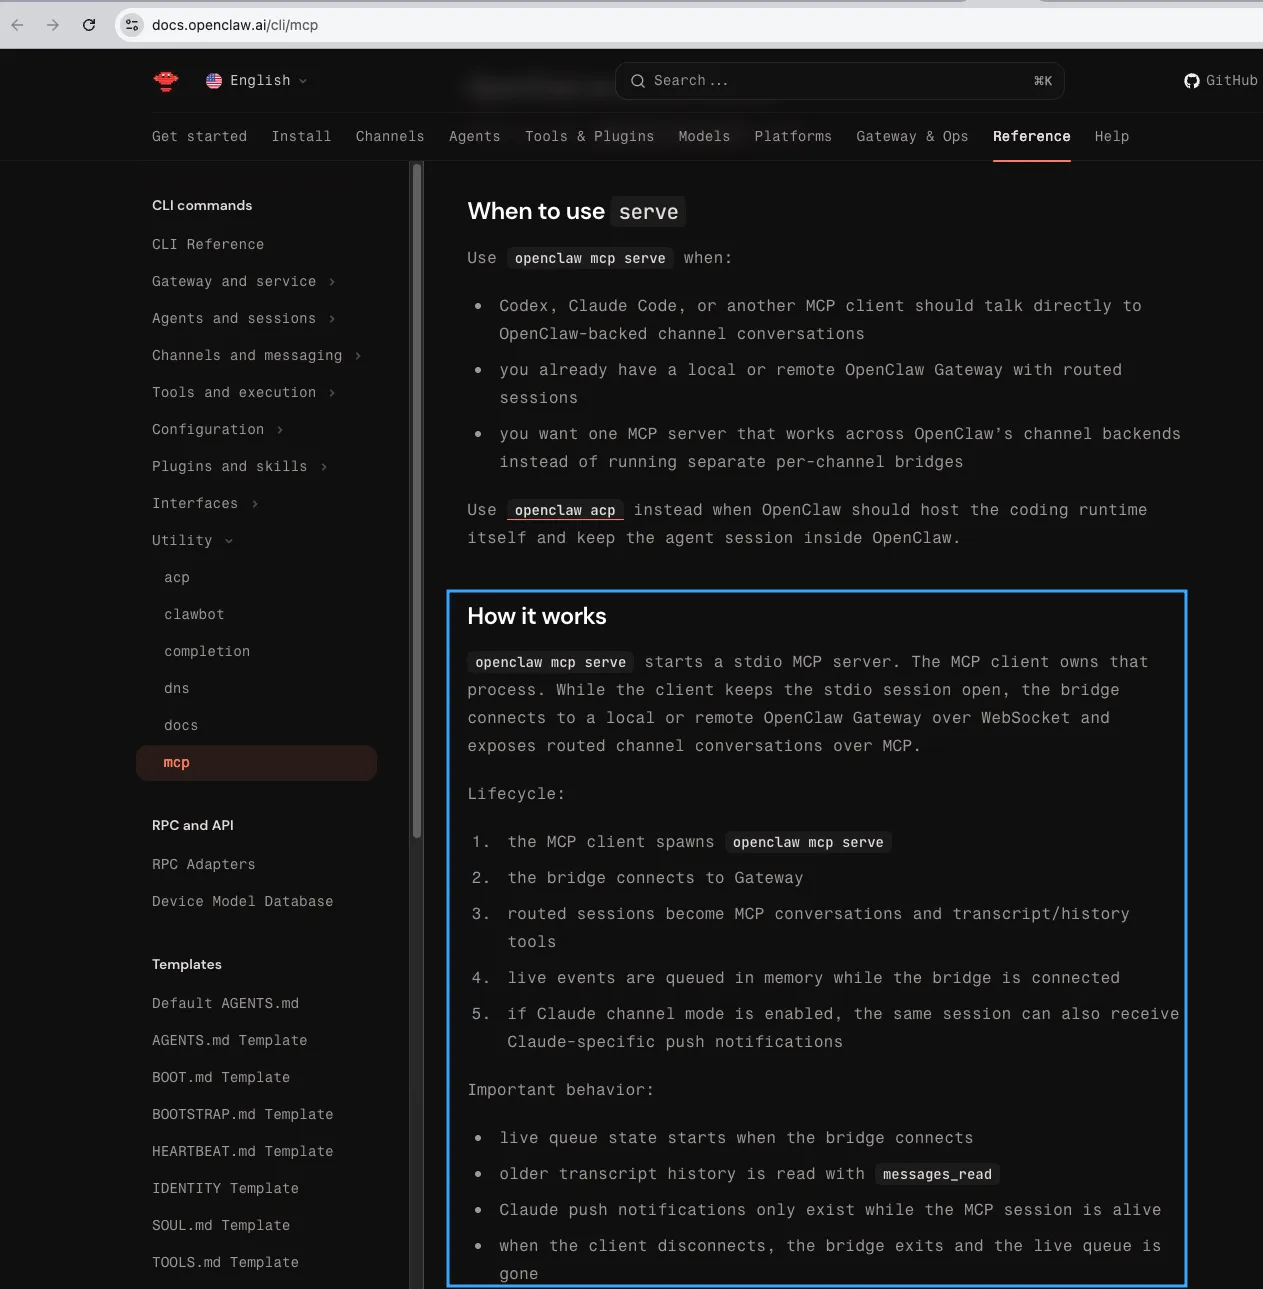The image size is (1263, 1289).
Task: Click the magnifying glass search icon
Action: [x=637, y=81]
